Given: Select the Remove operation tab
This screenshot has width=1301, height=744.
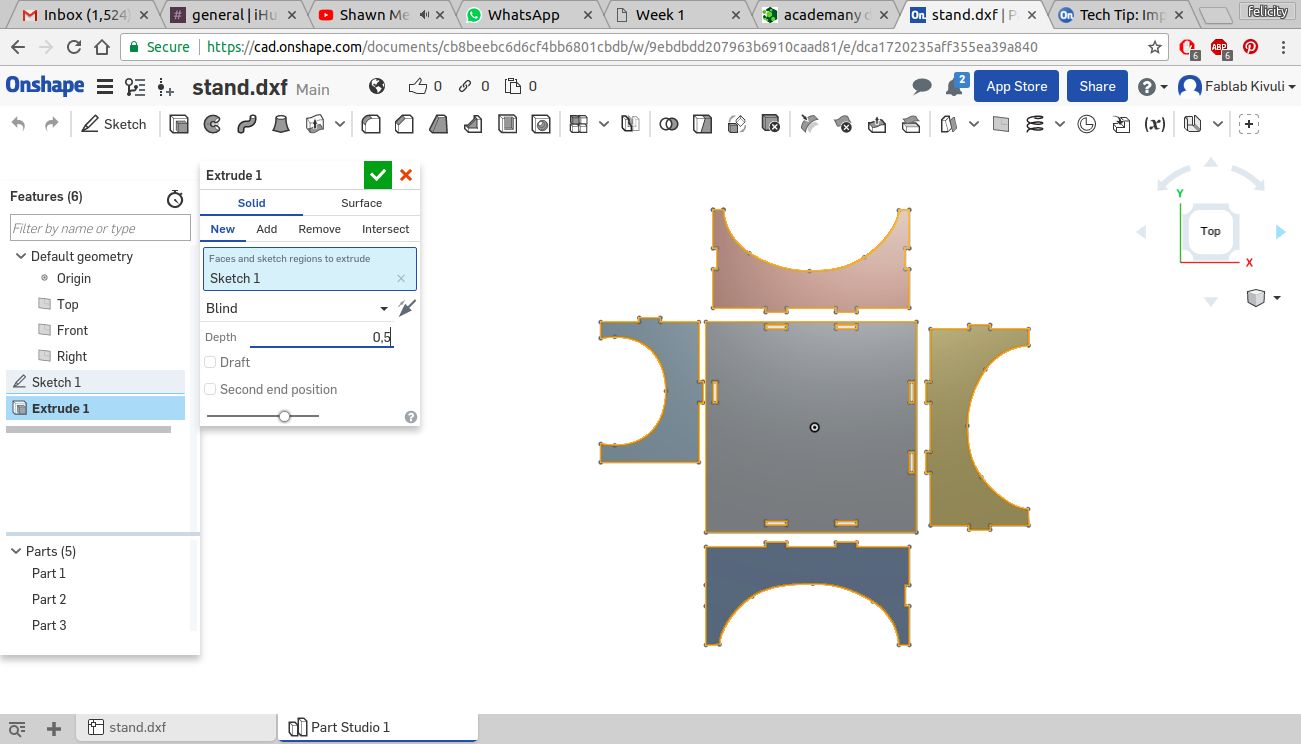Looking at the screenshot, I should point(319,229).
